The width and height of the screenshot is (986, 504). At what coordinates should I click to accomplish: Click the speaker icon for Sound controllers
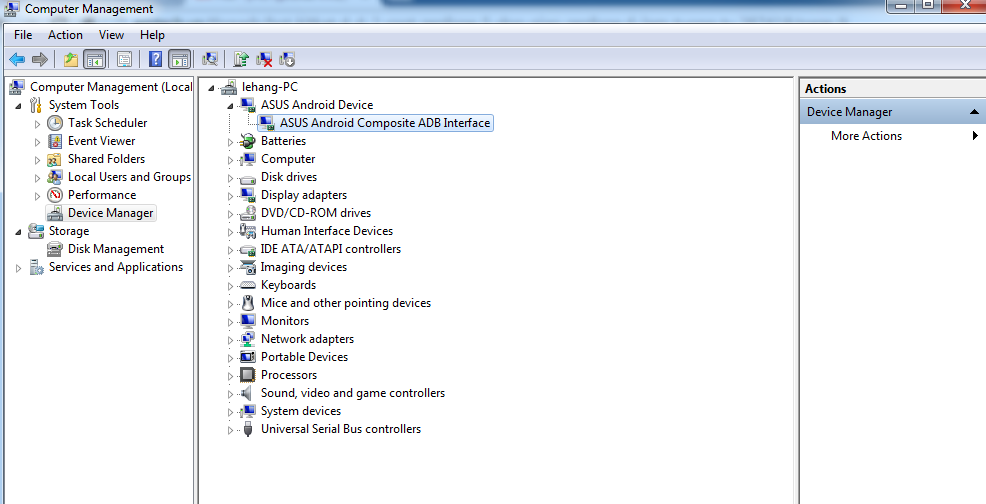[x=248, y=393]
